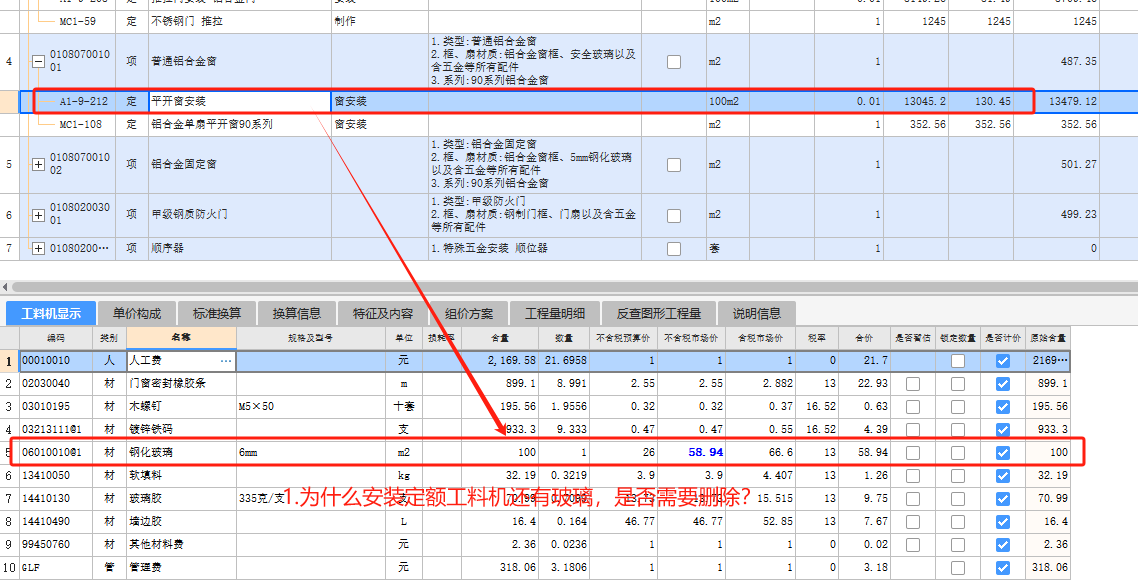Click the 487.35 value in 普通铝合金窗 row
The width and height of the screenshot is (1138, 585).
coord(1078,62)
